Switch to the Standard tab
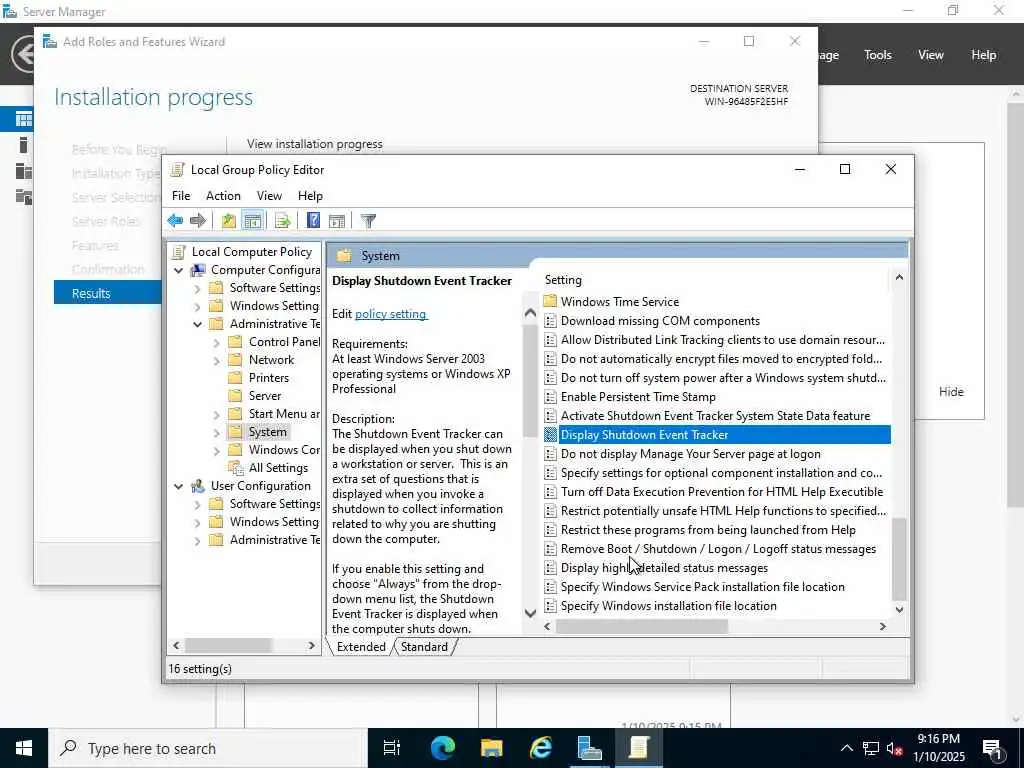 (x=424, y=647)
